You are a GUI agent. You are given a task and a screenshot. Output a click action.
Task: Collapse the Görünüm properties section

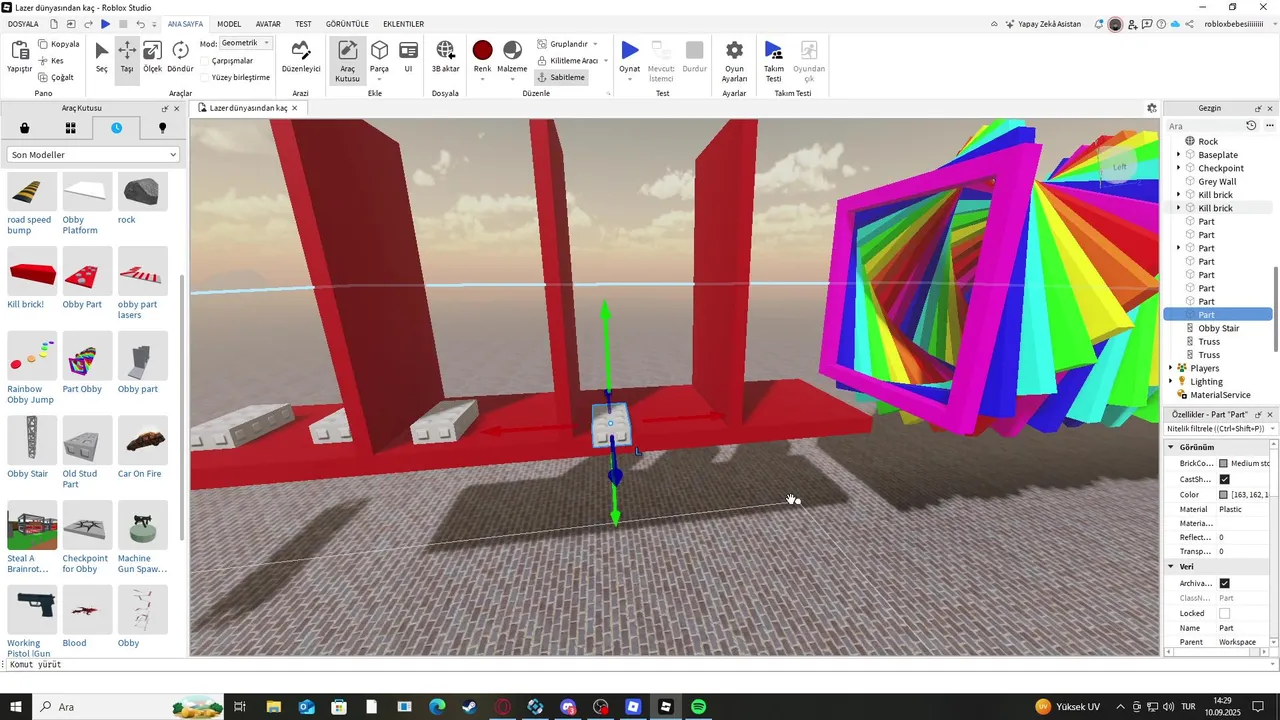point(1171,447)
